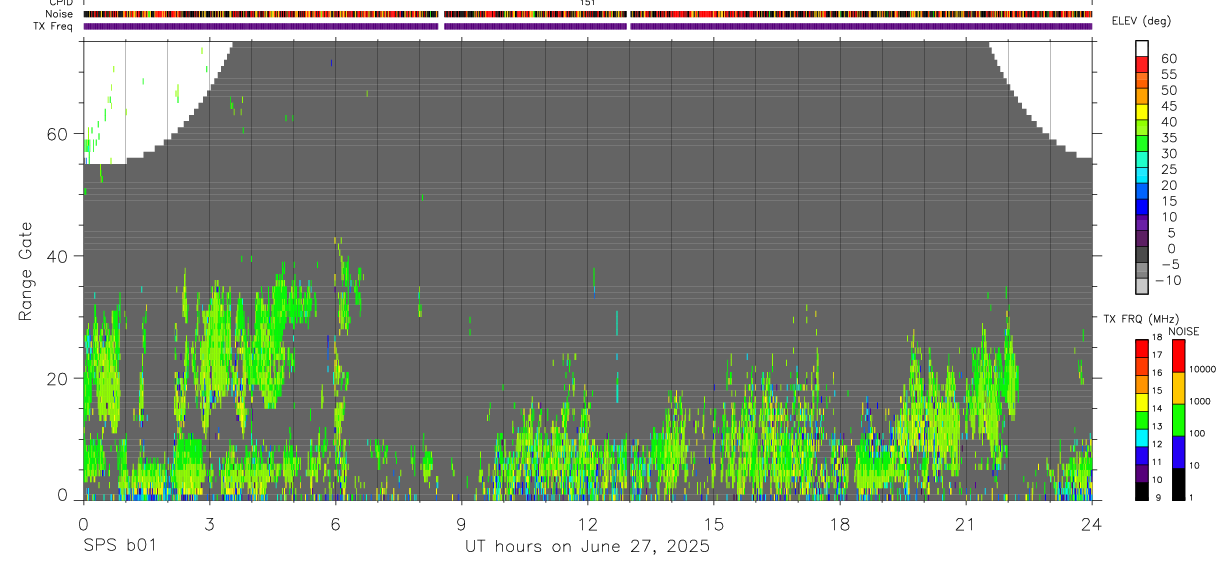Click the red top swatch of NOISE colorbar

pyautogui.click(x=1179, y=355)
